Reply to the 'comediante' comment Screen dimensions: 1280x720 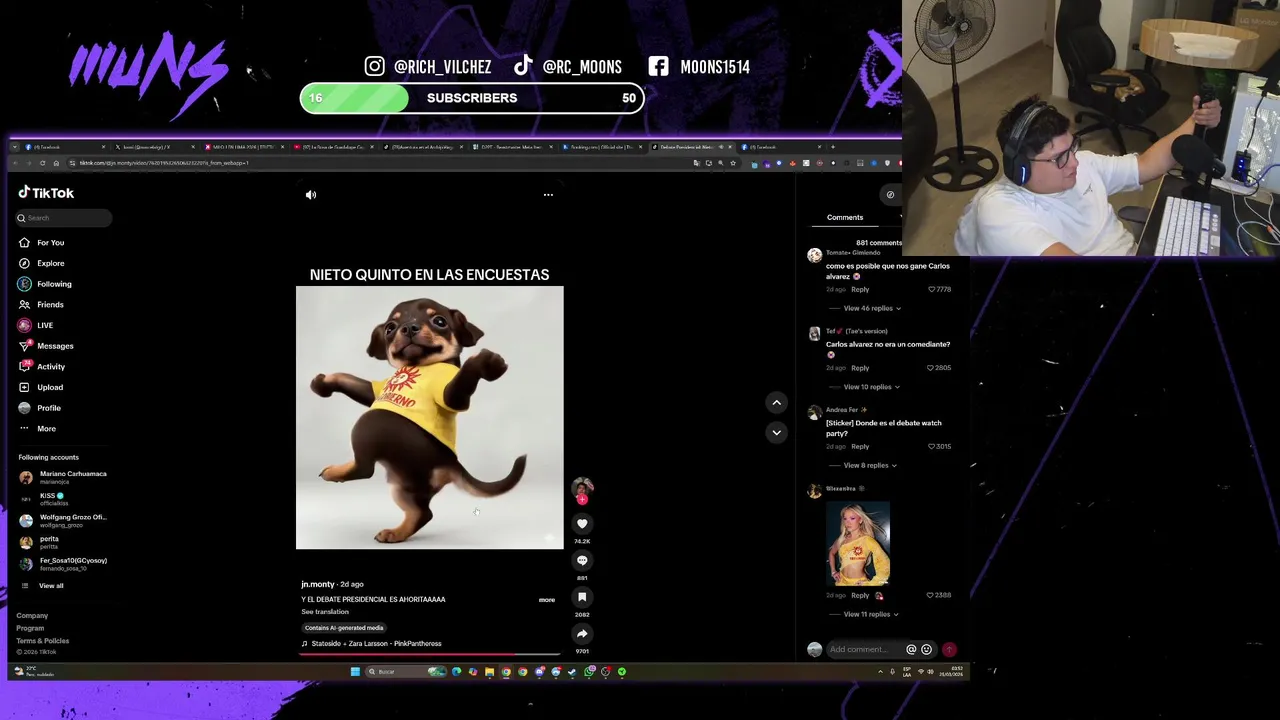coord(860,368)
